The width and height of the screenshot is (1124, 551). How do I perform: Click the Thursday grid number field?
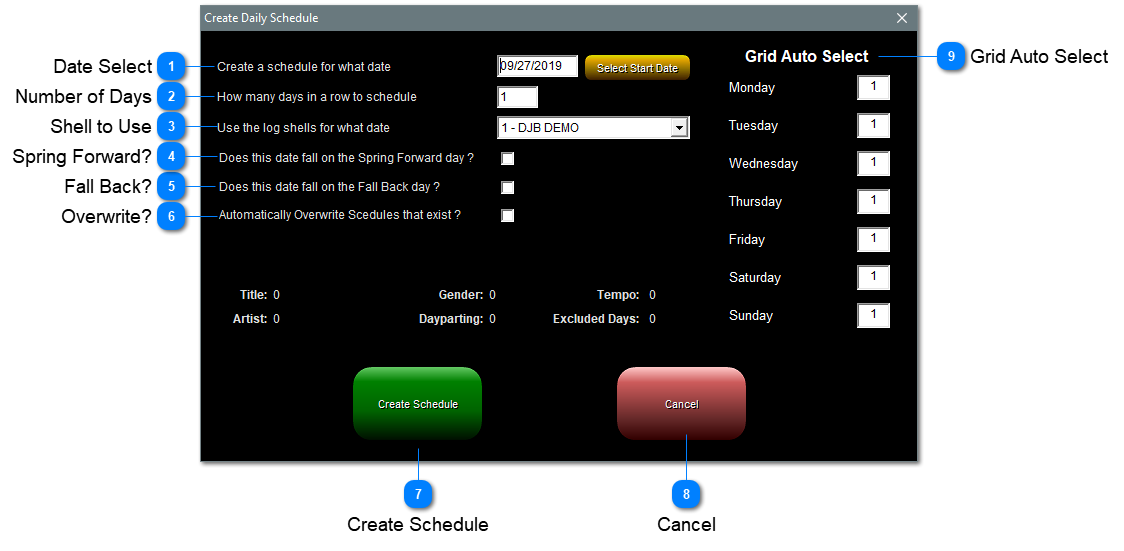pos(873,201)
